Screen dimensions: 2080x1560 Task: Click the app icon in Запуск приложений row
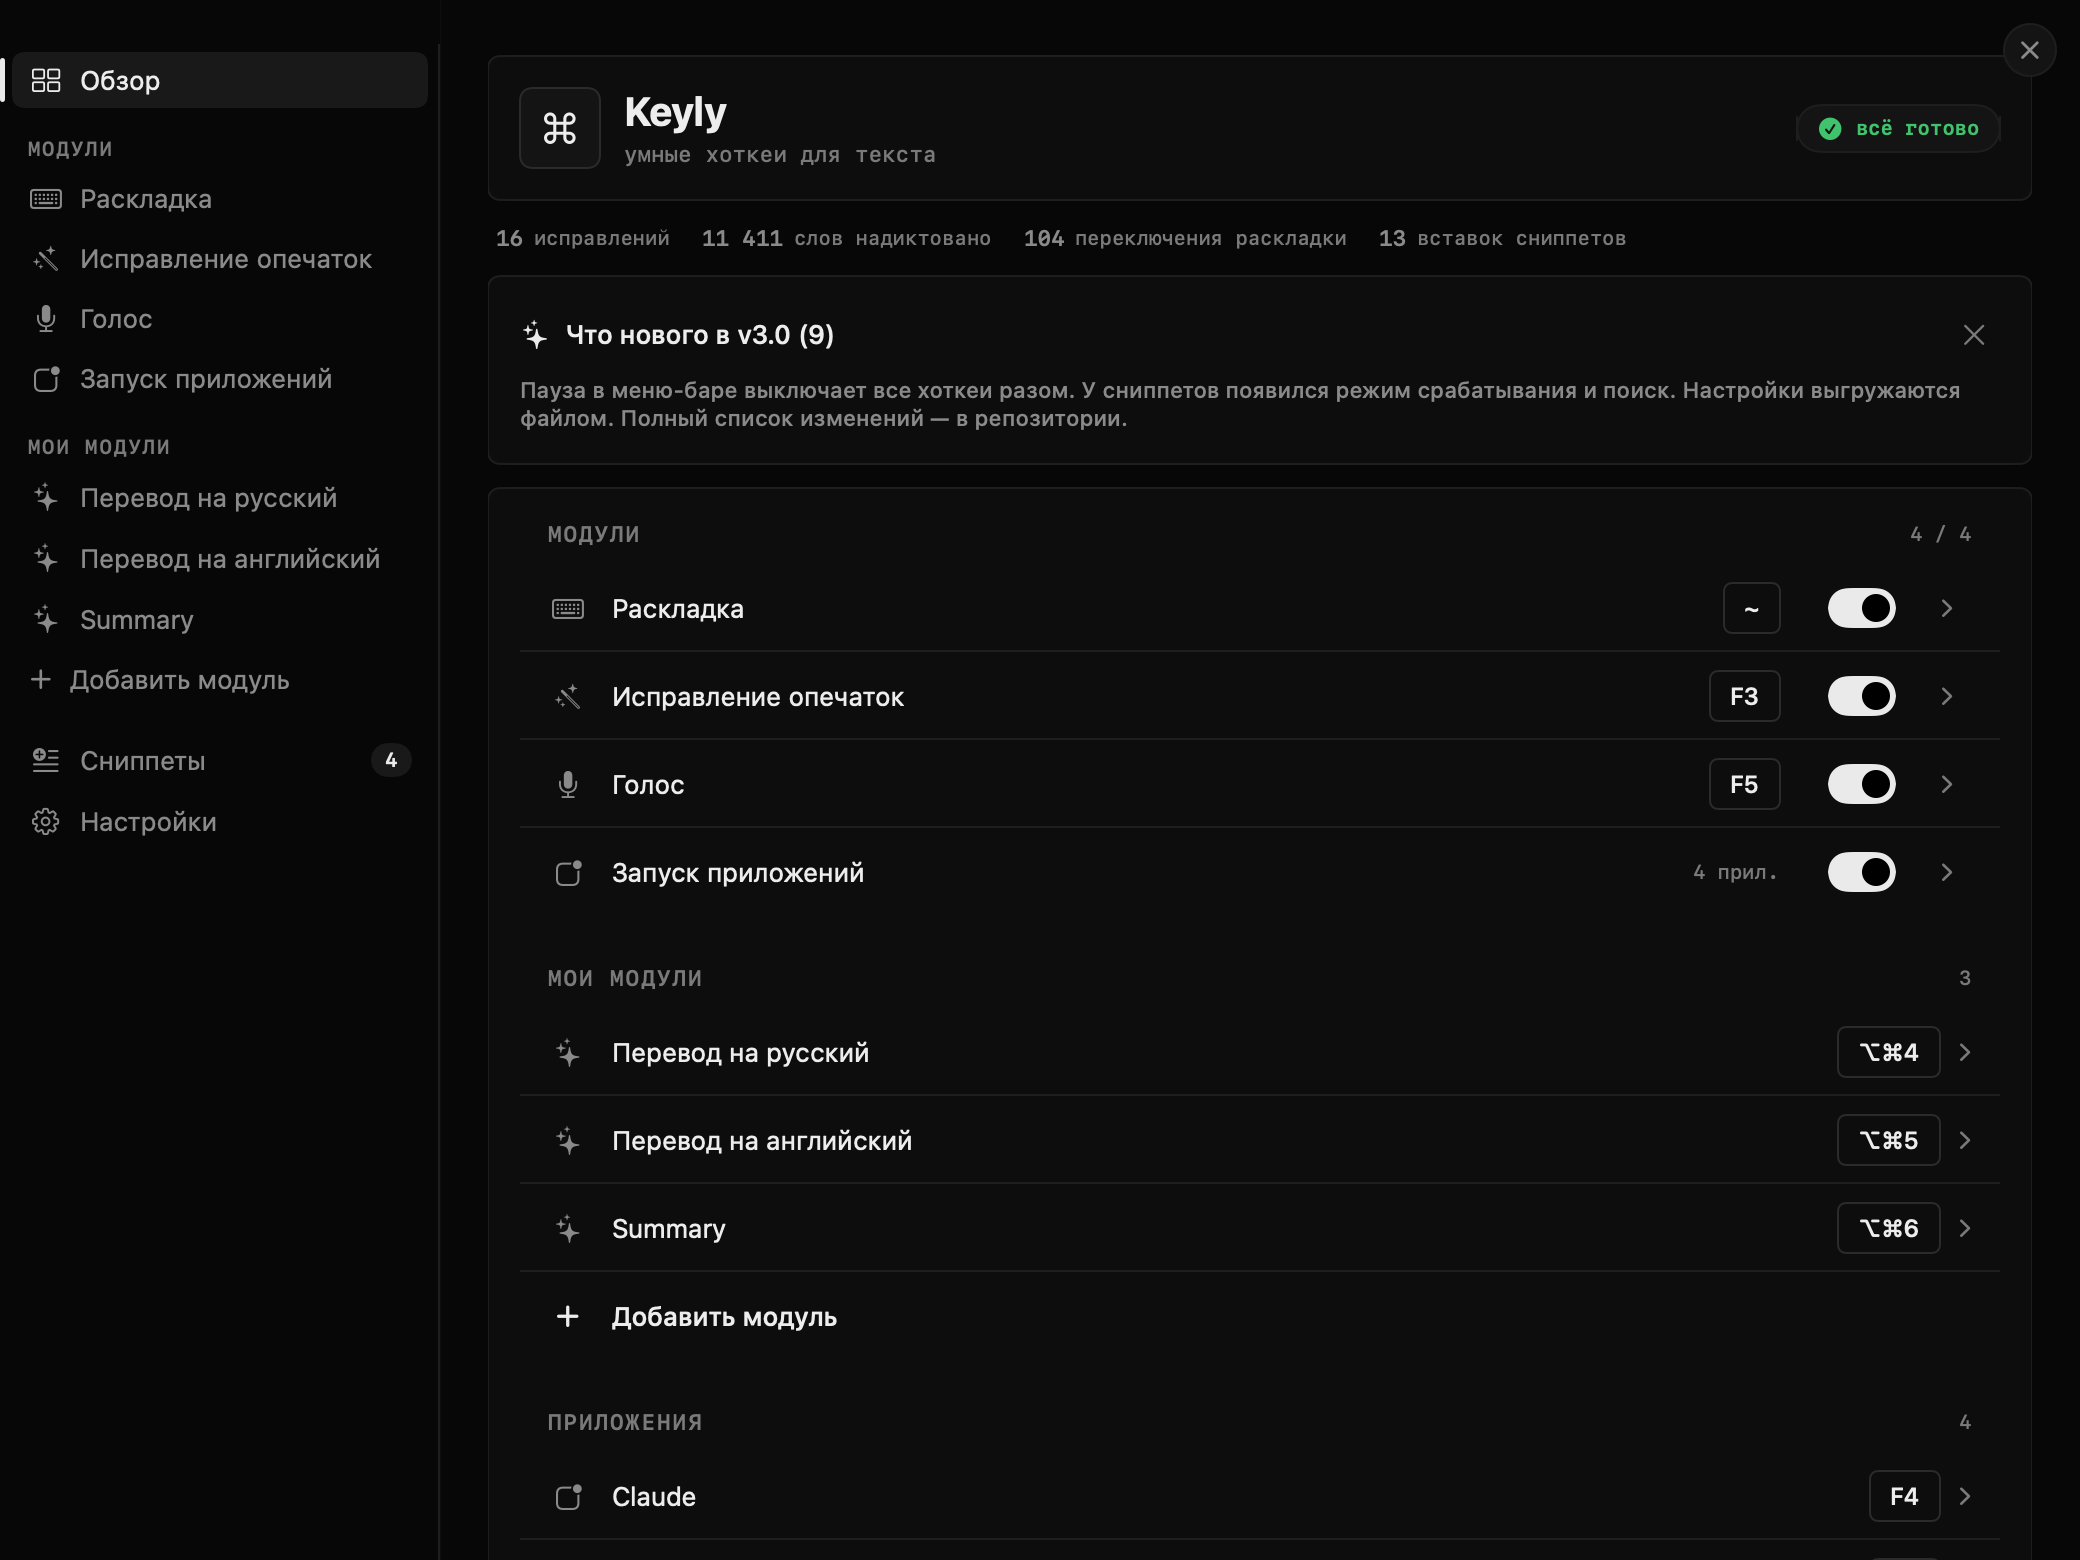click(568, 873)
